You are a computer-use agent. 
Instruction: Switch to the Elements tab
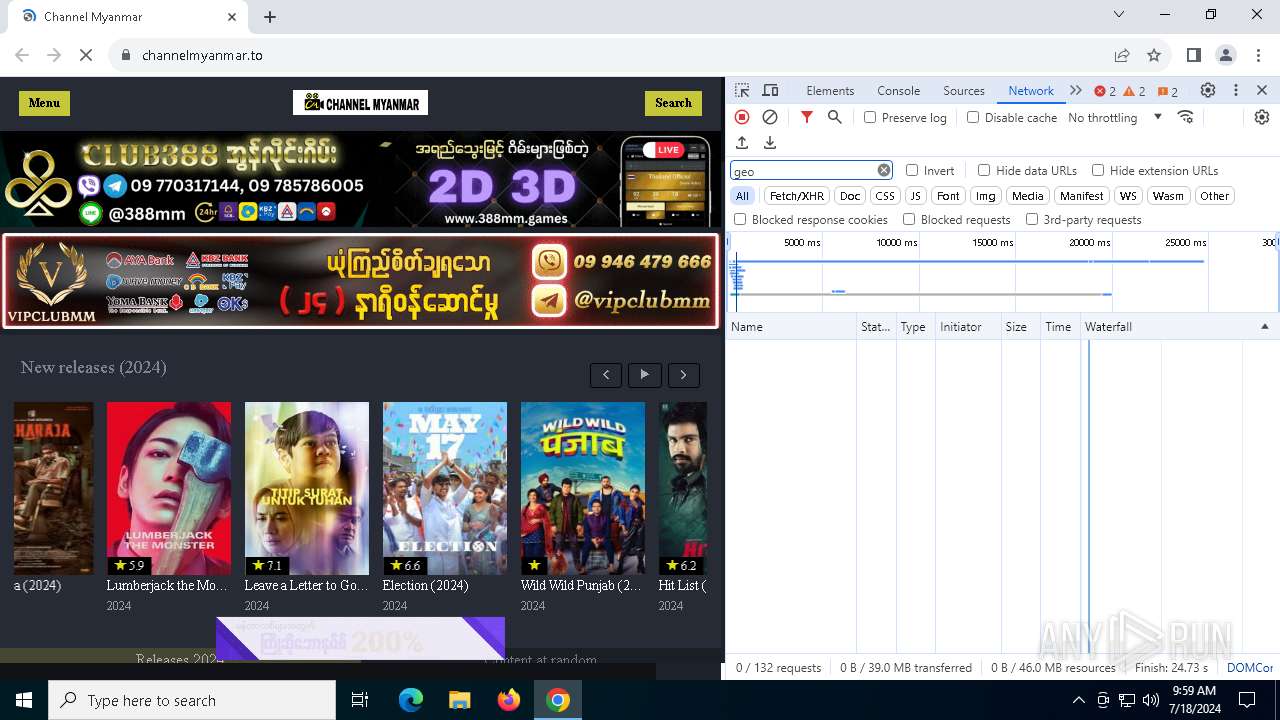click(x=830, y=90)
